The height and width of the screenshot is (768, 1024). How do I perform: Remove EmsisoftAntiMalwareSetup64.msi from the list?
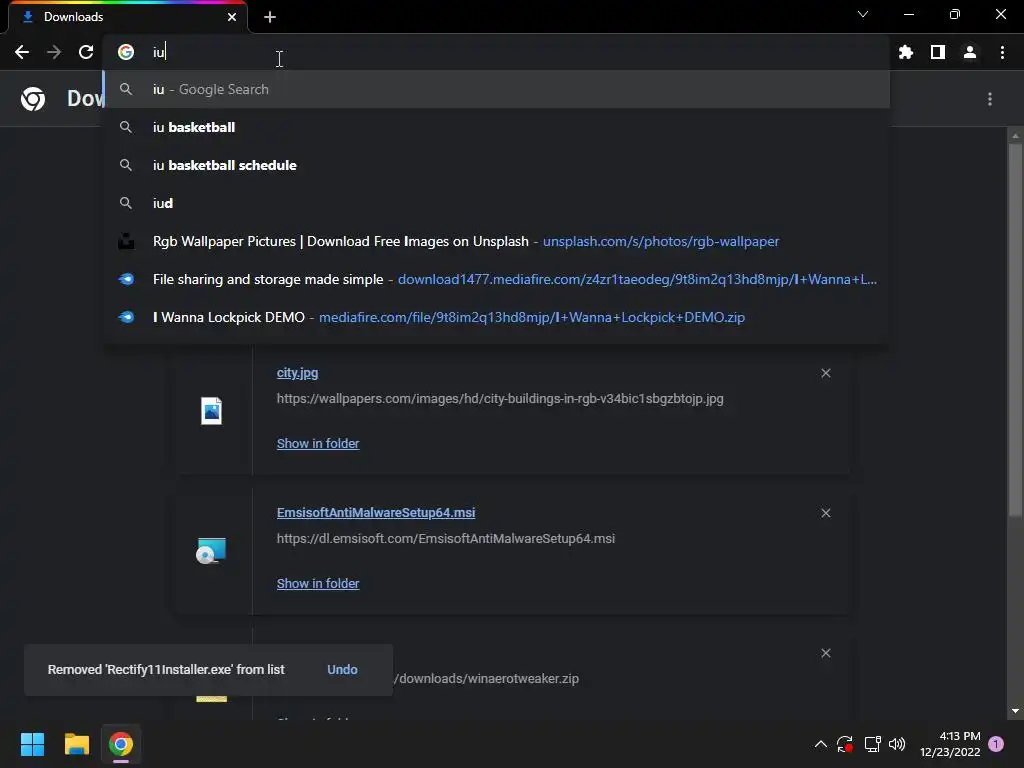[825, 513]
